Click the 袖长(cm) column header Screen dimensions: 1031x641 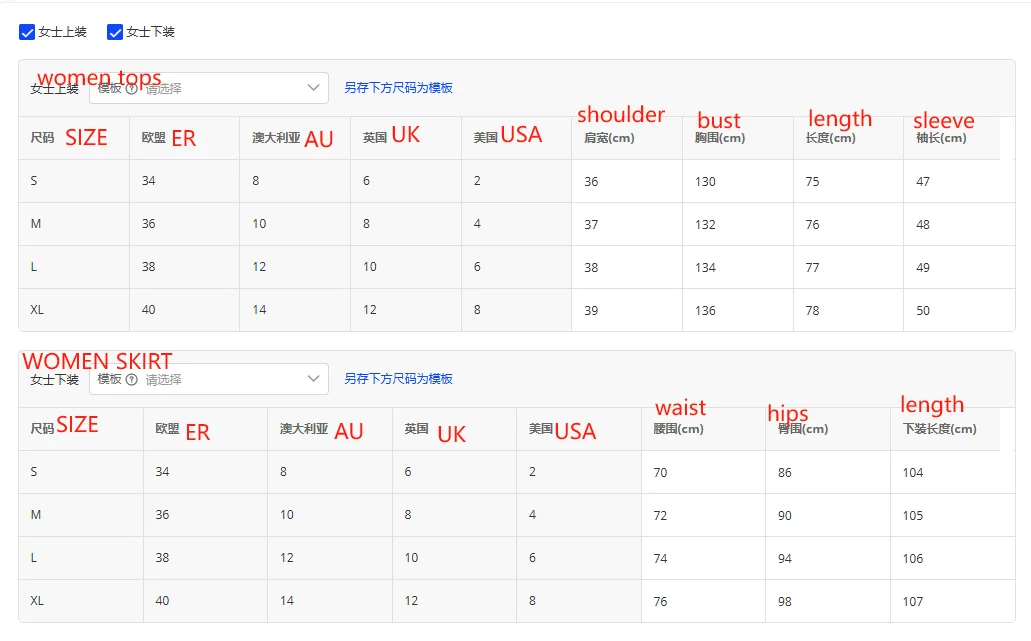tap(941, 138)
